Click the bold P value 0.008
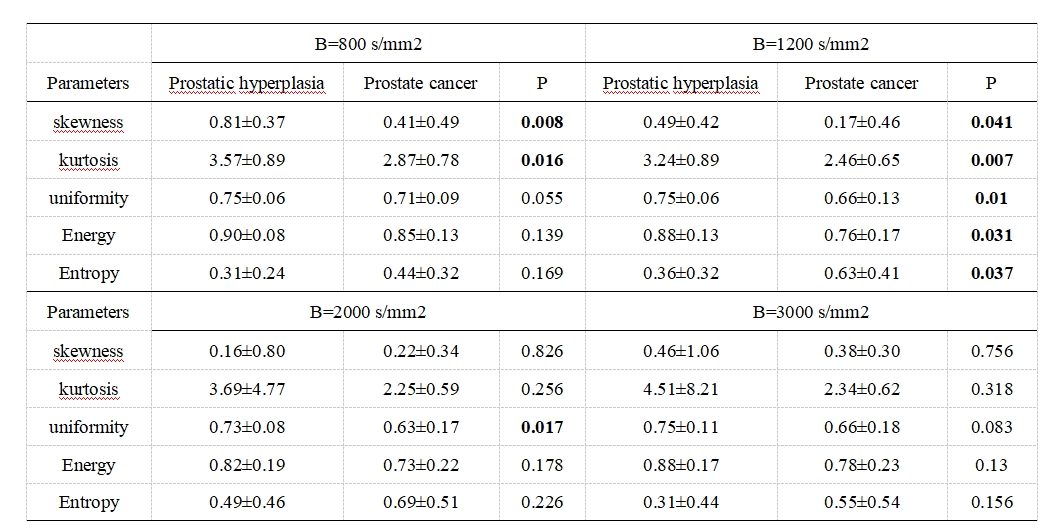This screenshot has height=529, width=1055. pos(542,122)
